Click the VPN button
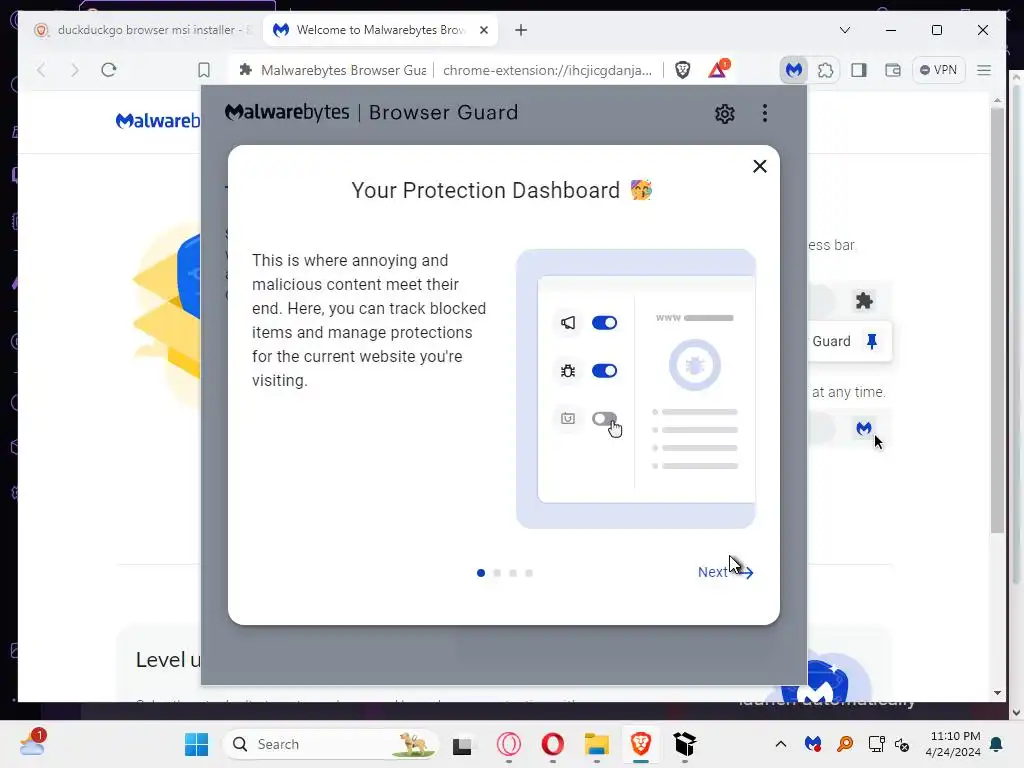The width and height of the screenshot is (1024, 768). [938, 70]
